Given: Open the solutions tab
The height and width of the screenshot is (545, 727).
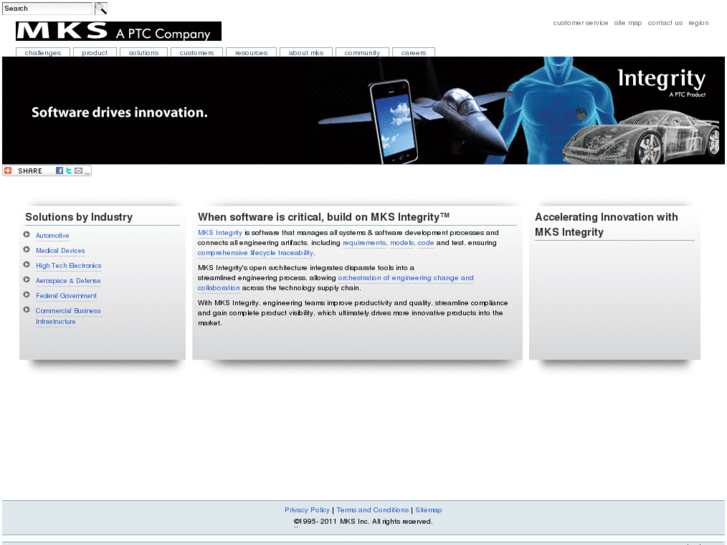Looking at the screenshot, I should click(x=143, y=52).
